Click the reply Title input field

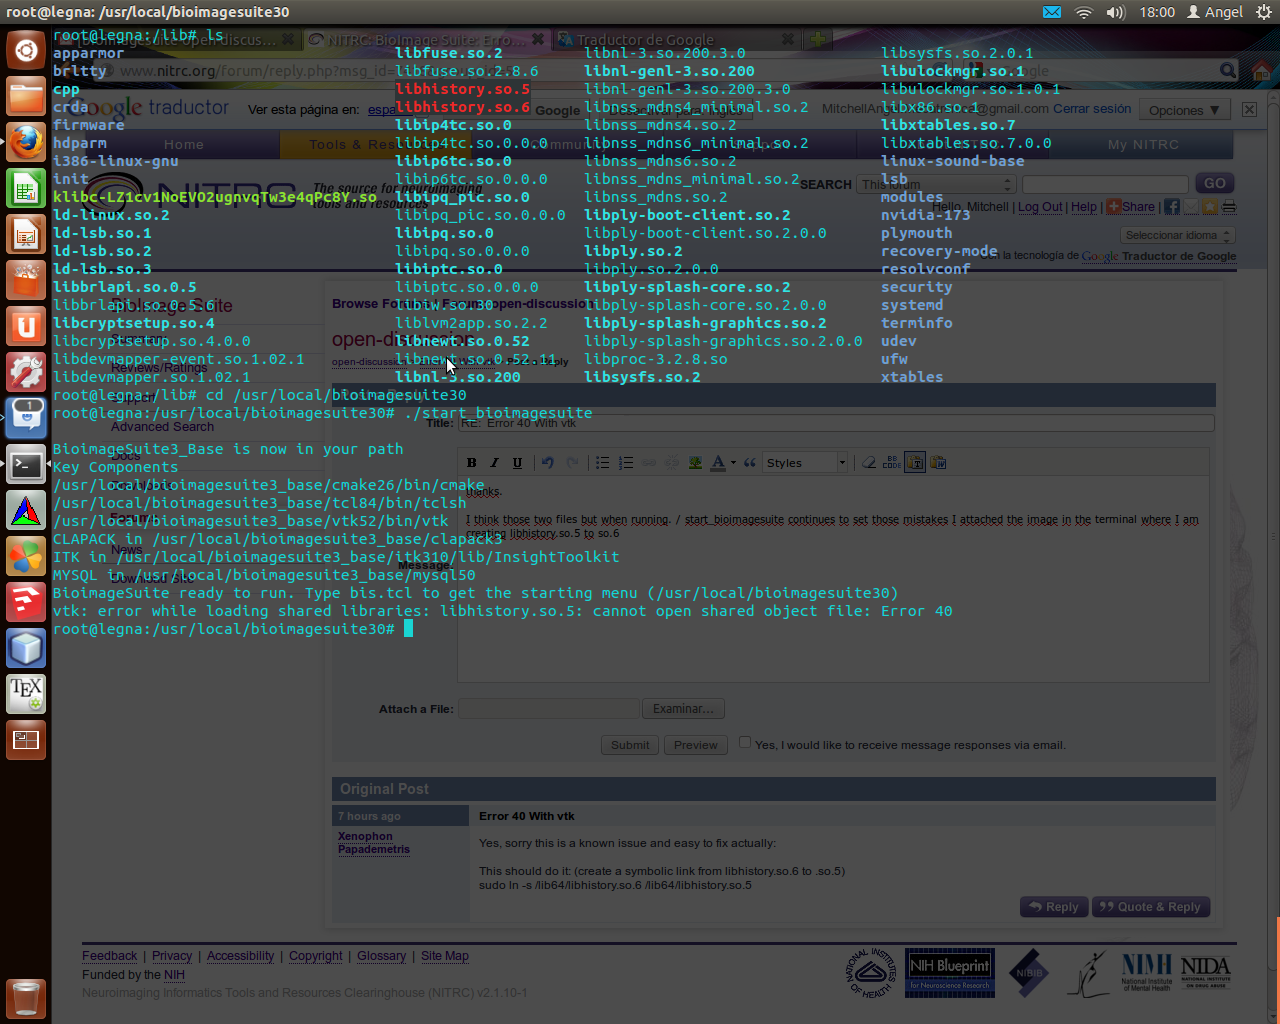[x=835, y=423]
